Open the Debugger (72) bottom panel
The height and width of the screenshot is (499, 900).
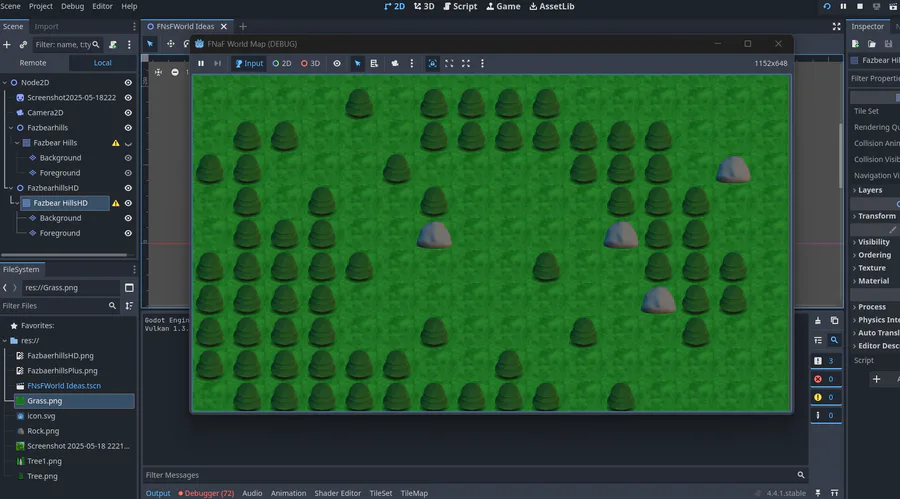(x=206, y=493)
